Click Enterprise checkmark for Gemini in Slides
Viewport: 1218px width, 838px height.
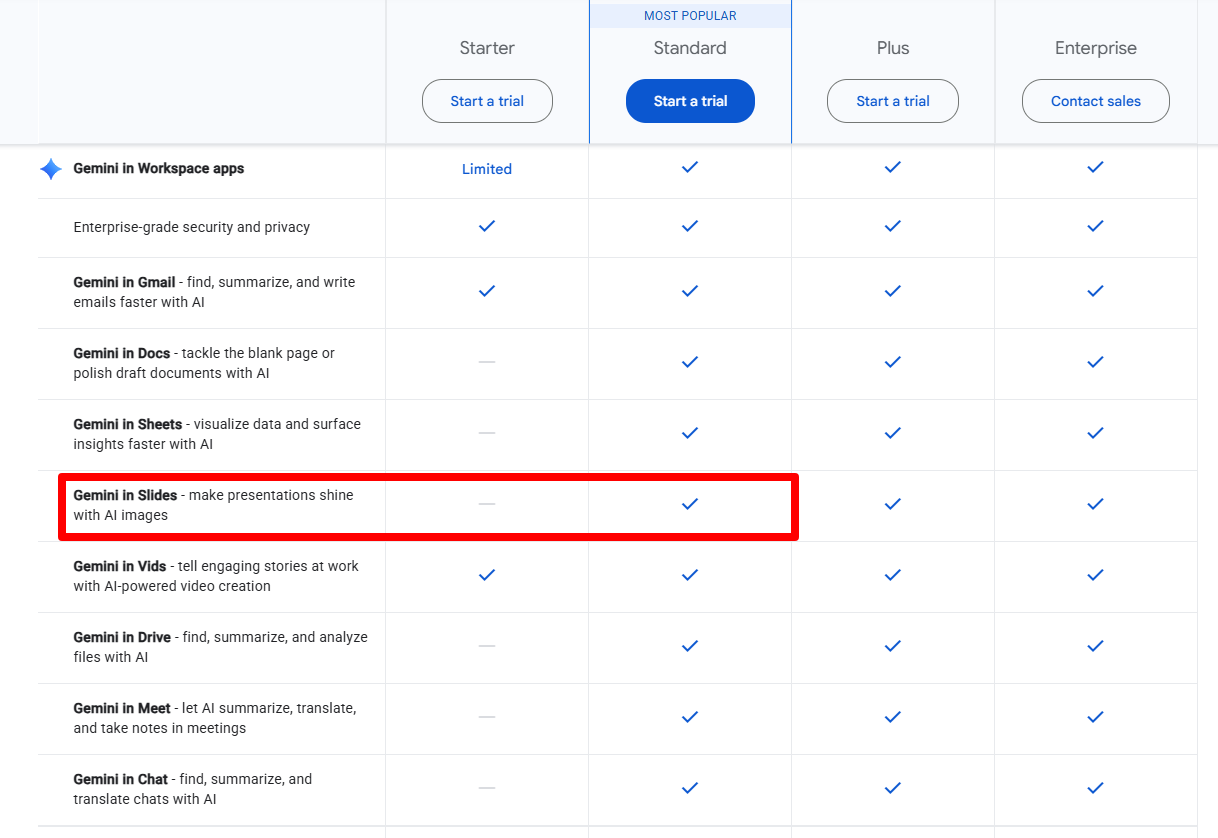point(1095,504)
